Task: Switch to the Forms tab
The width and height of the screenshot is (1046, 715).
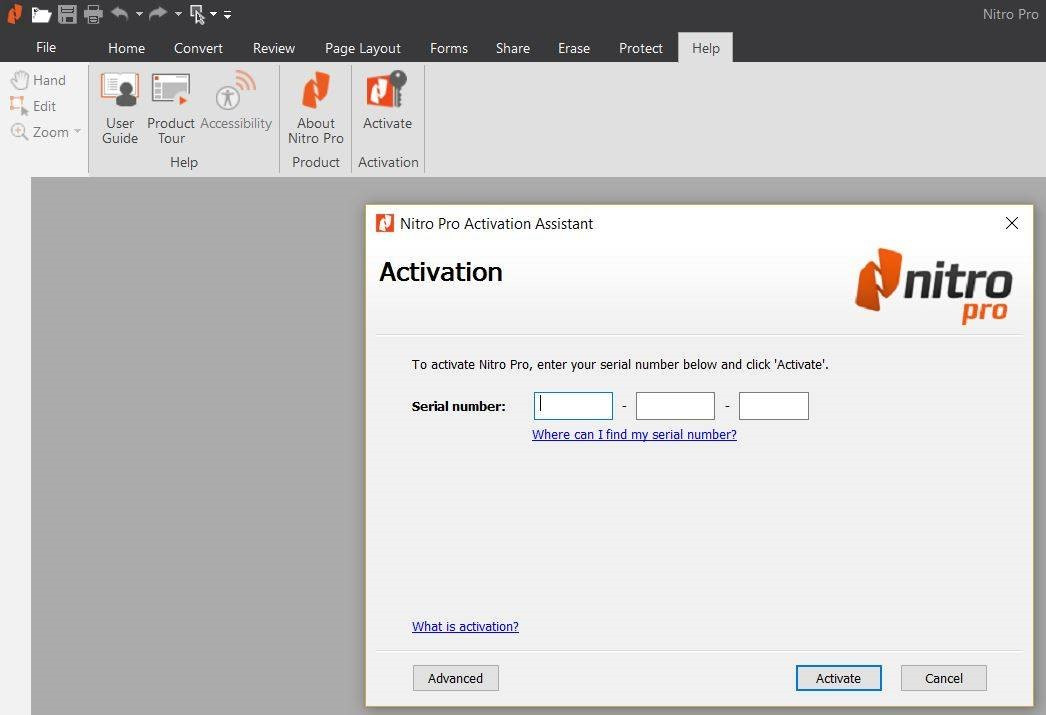Action: (x=449, y=48)
